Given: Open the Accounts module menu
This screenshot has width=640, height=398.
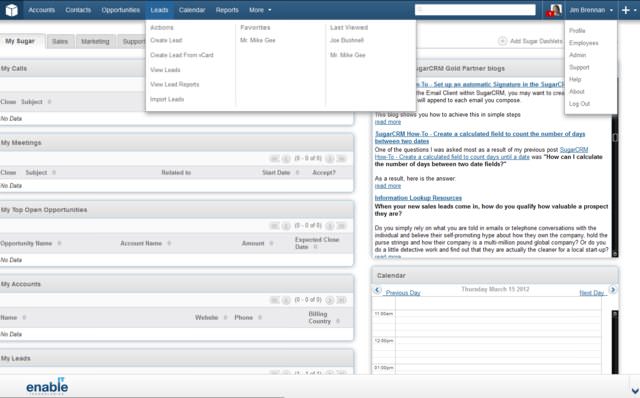Looking at the screenshot, I should (x=41, y=10).
